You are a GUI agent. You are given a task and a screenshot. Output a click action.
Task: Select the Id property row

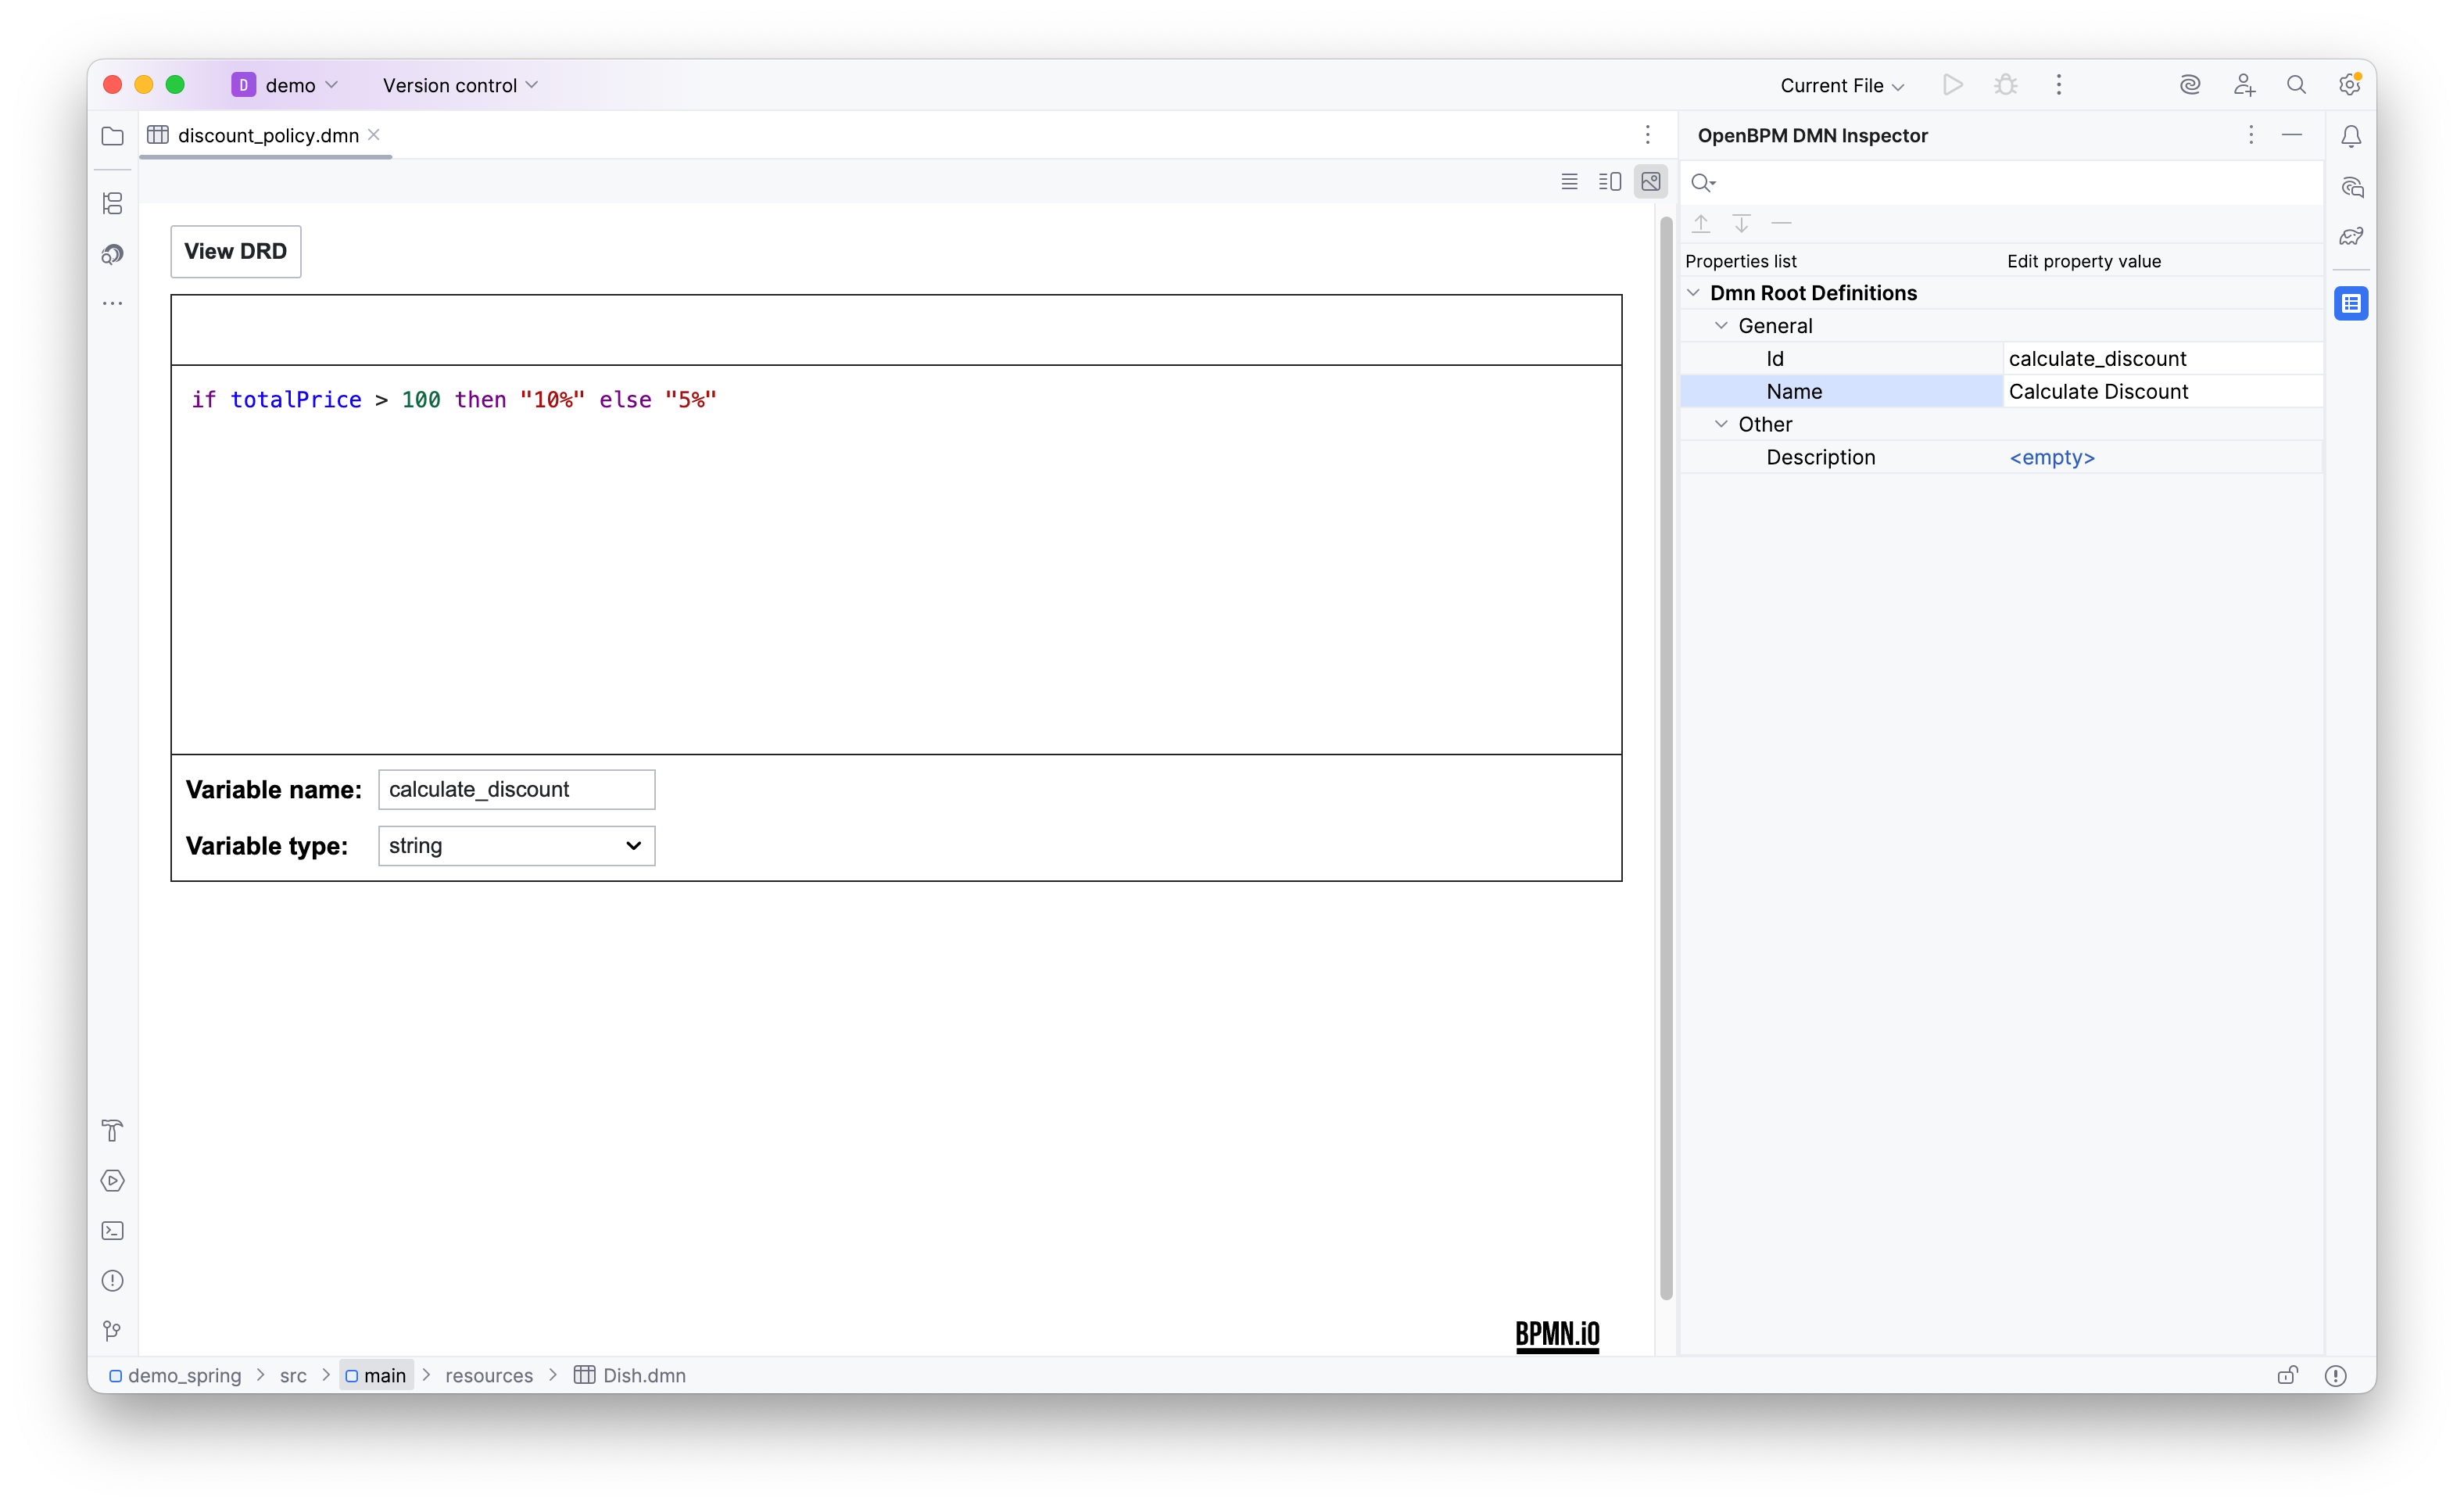coord(1842,359)
